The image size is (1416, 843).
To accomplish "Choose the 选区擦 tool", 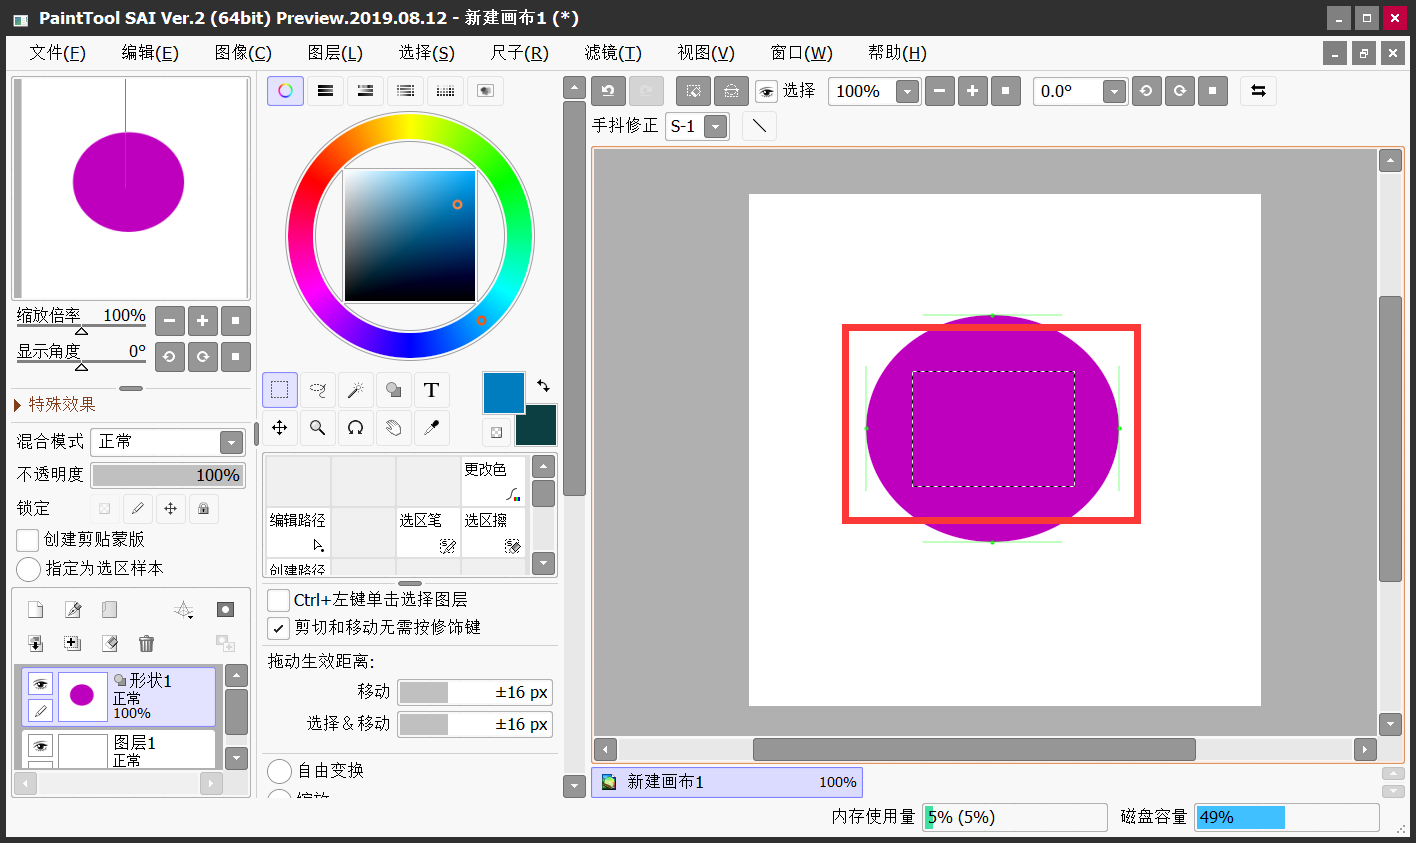I will click(x=493, y=532).
